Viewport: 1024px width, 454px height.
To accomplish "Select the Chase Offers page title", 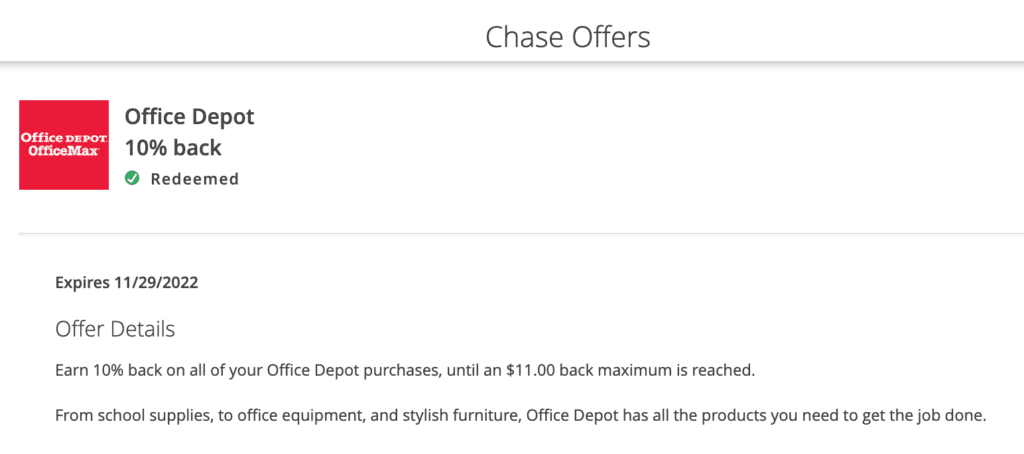I will coord(568,37).
